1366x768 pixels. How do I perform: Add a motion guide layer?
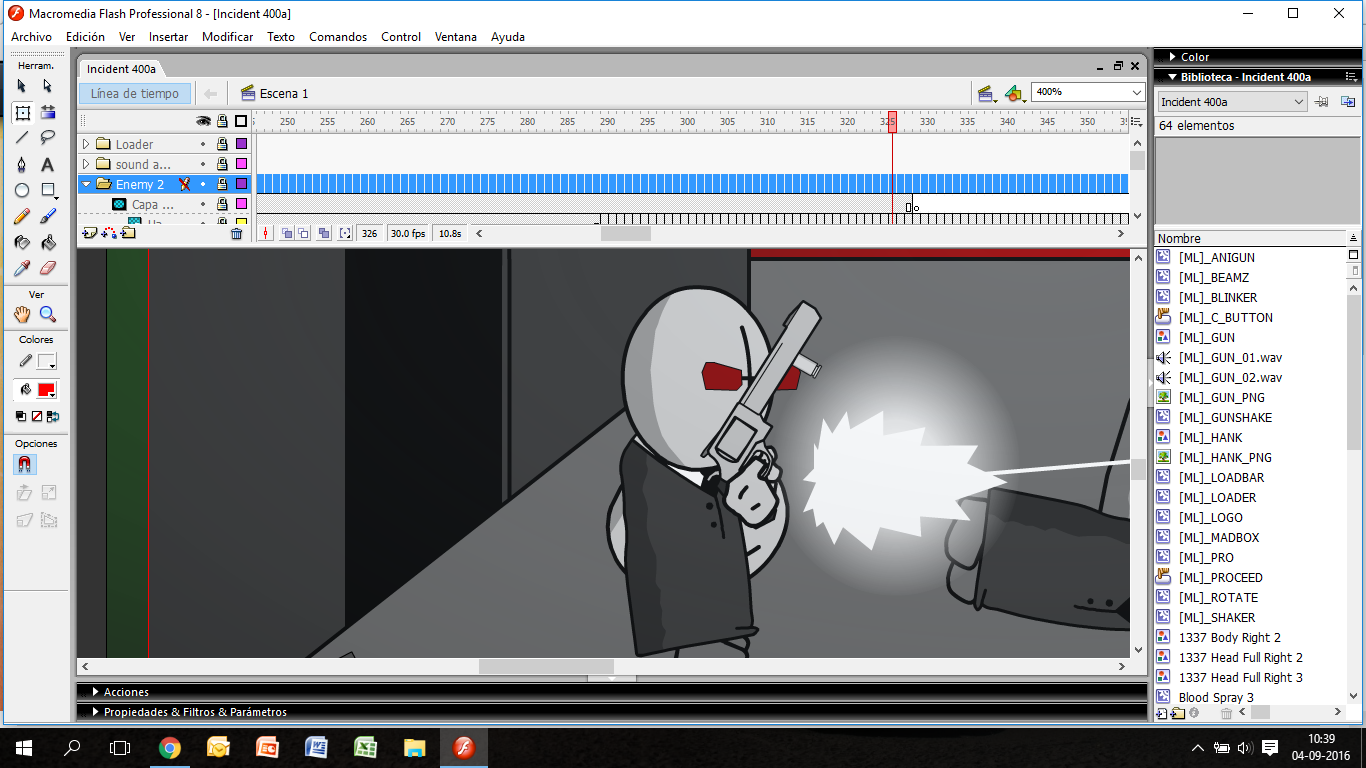pyautogui.click(x=109, y=233)
